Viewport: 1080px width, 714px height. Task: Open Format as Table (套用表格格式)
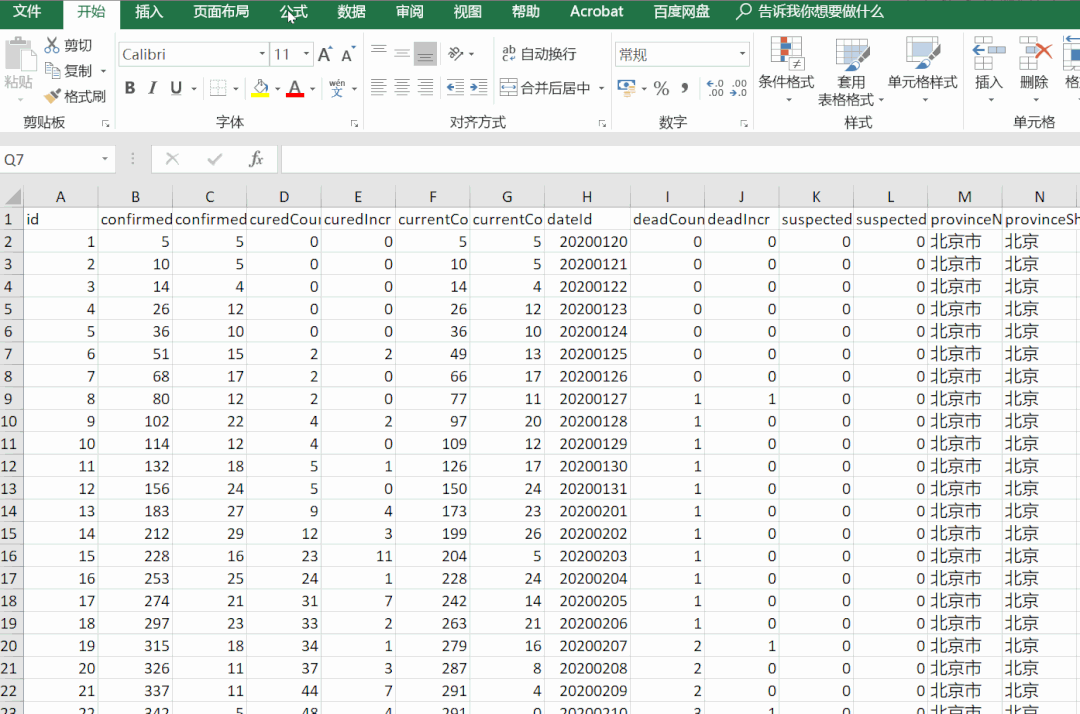[x=851, y=71]
